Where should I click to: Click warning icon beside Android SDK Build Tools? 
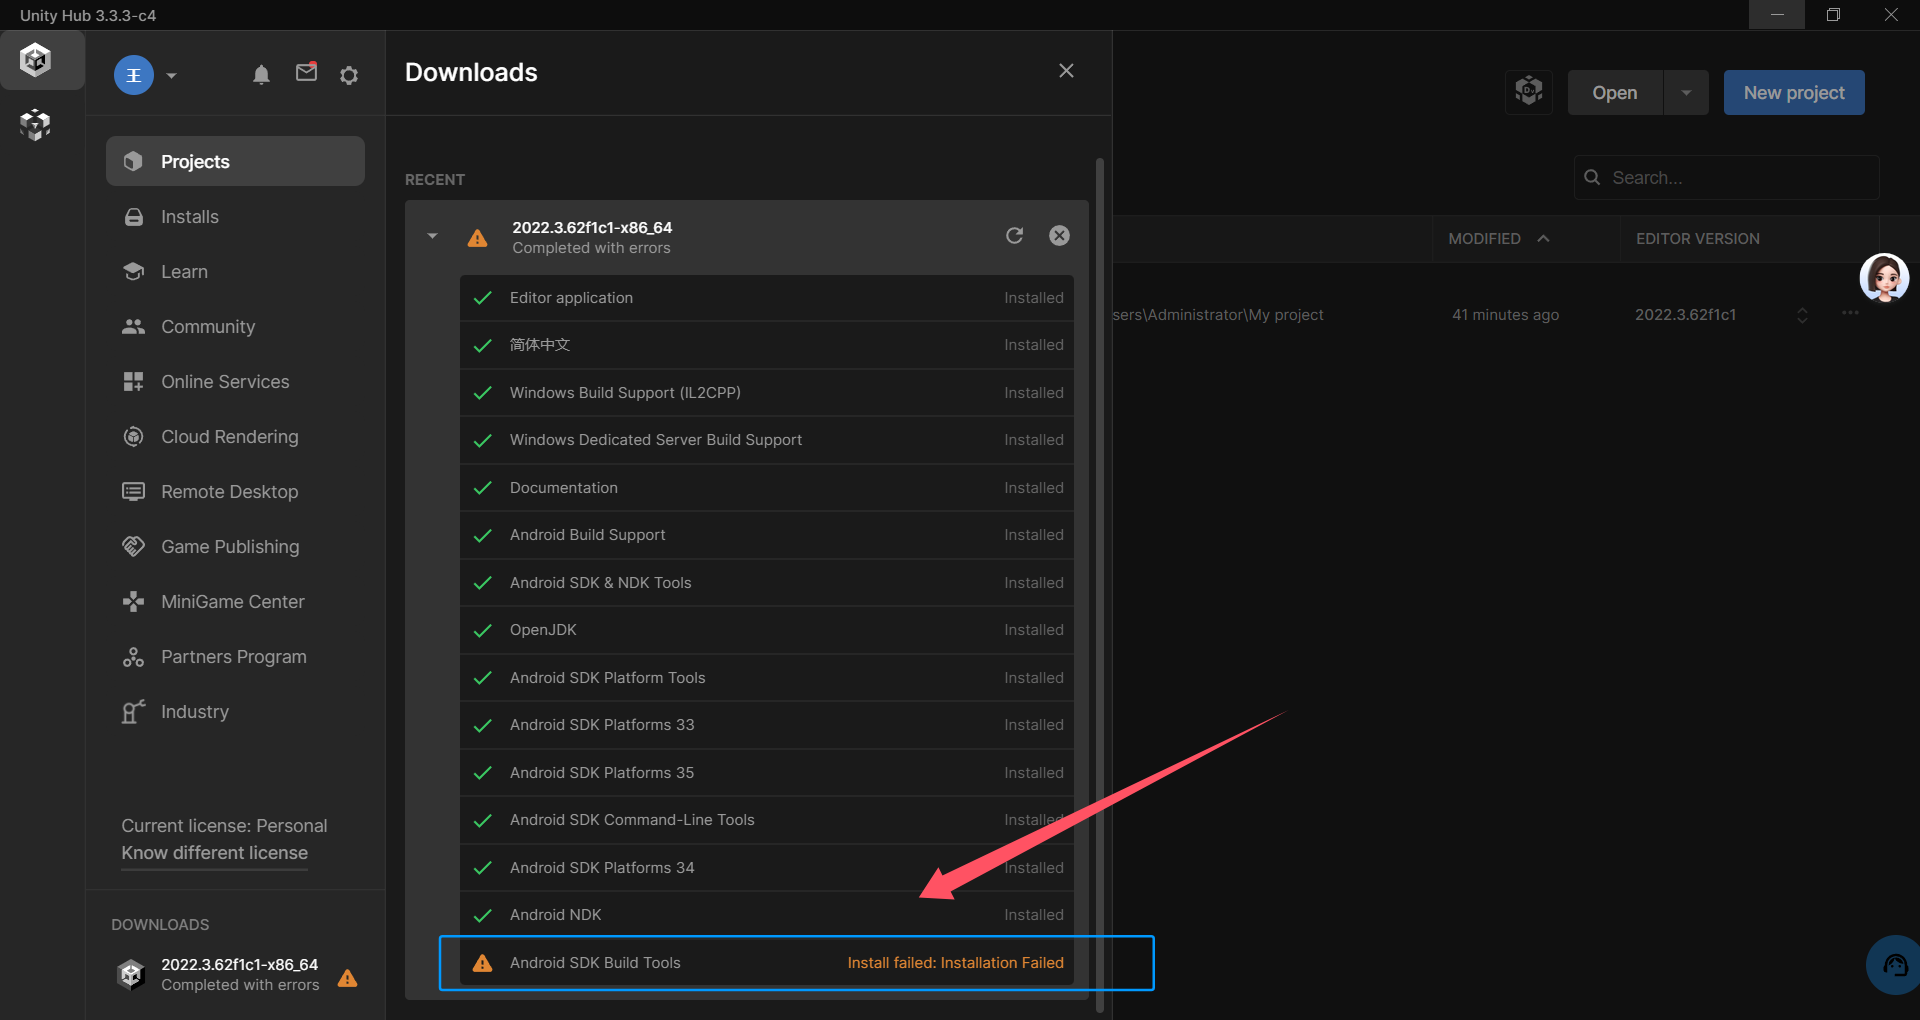pos(482,963)
